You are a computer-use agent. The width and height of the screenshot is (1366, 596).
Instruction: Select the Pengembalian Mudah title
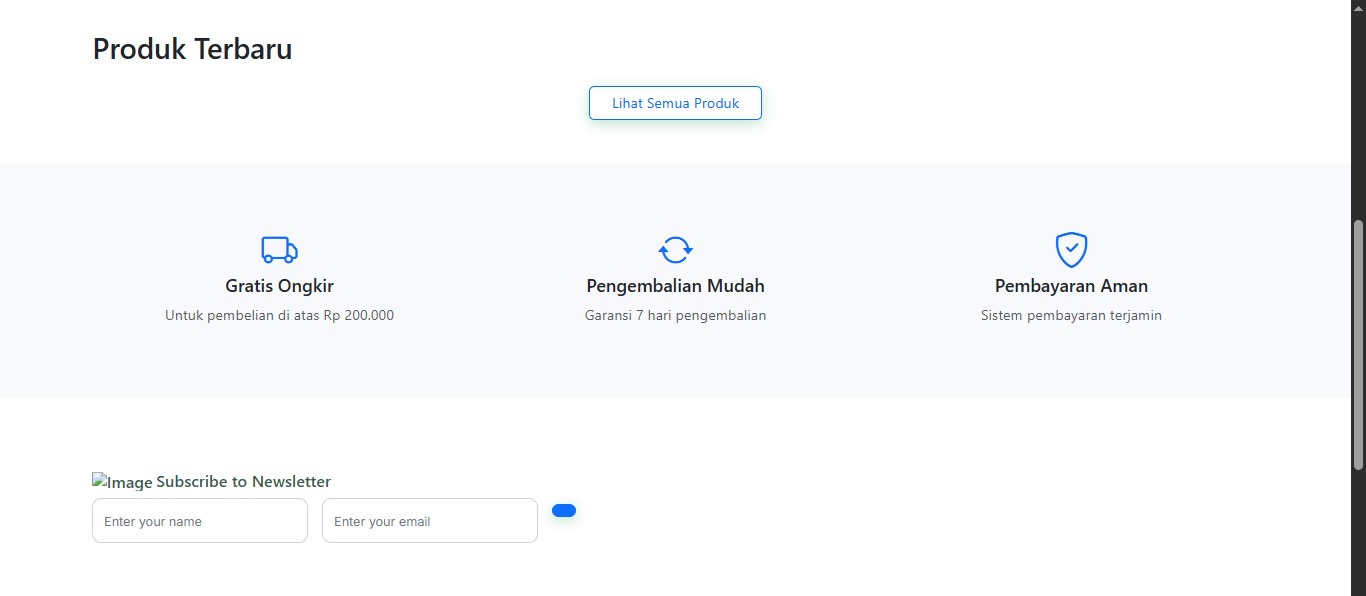point(675,286)
